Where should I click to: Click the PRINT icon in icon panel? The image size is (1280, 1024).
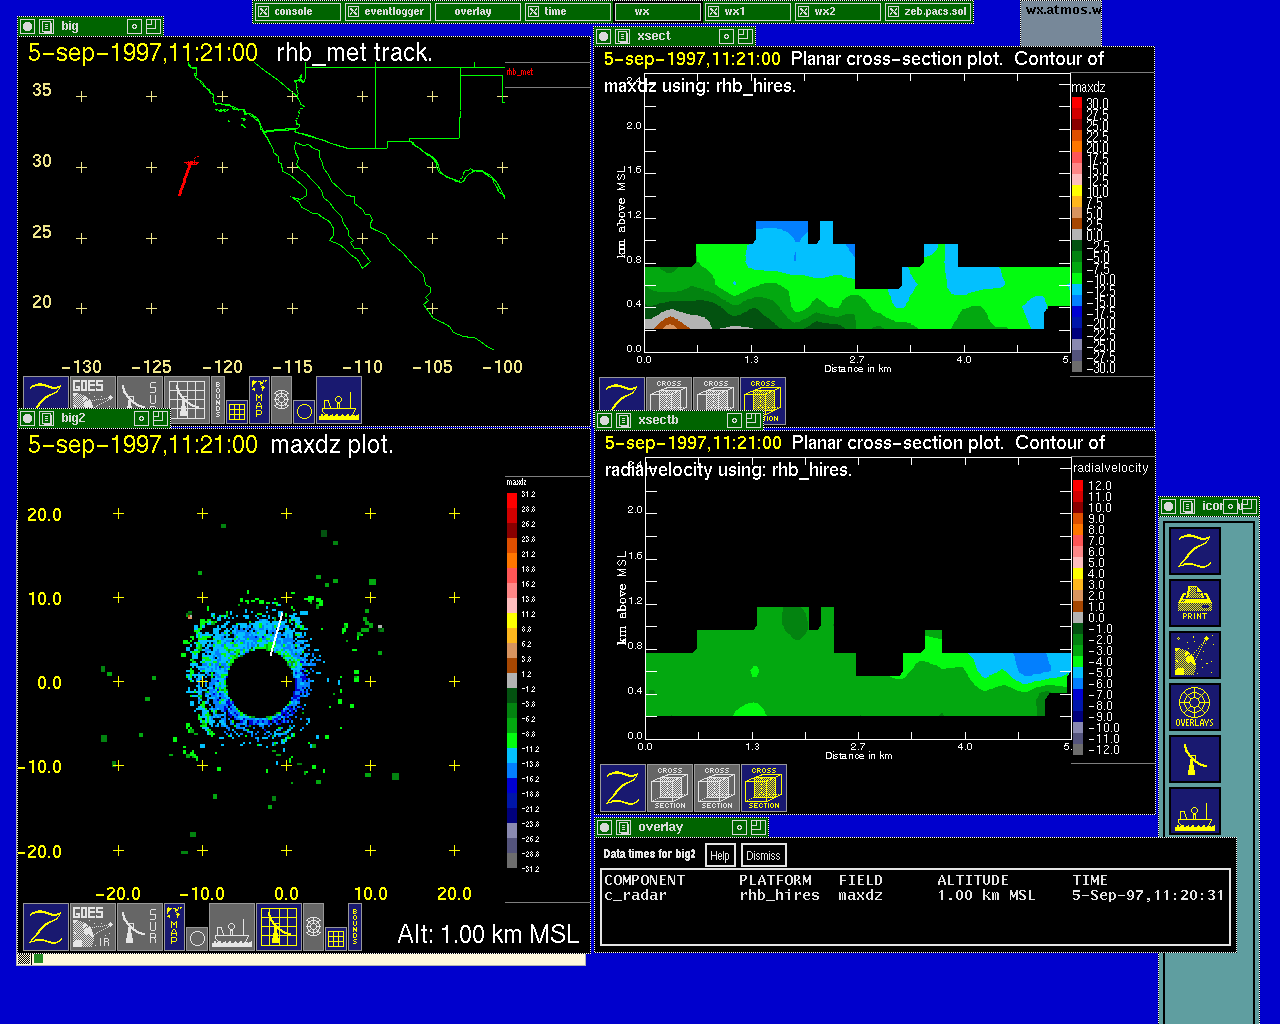1195,603
